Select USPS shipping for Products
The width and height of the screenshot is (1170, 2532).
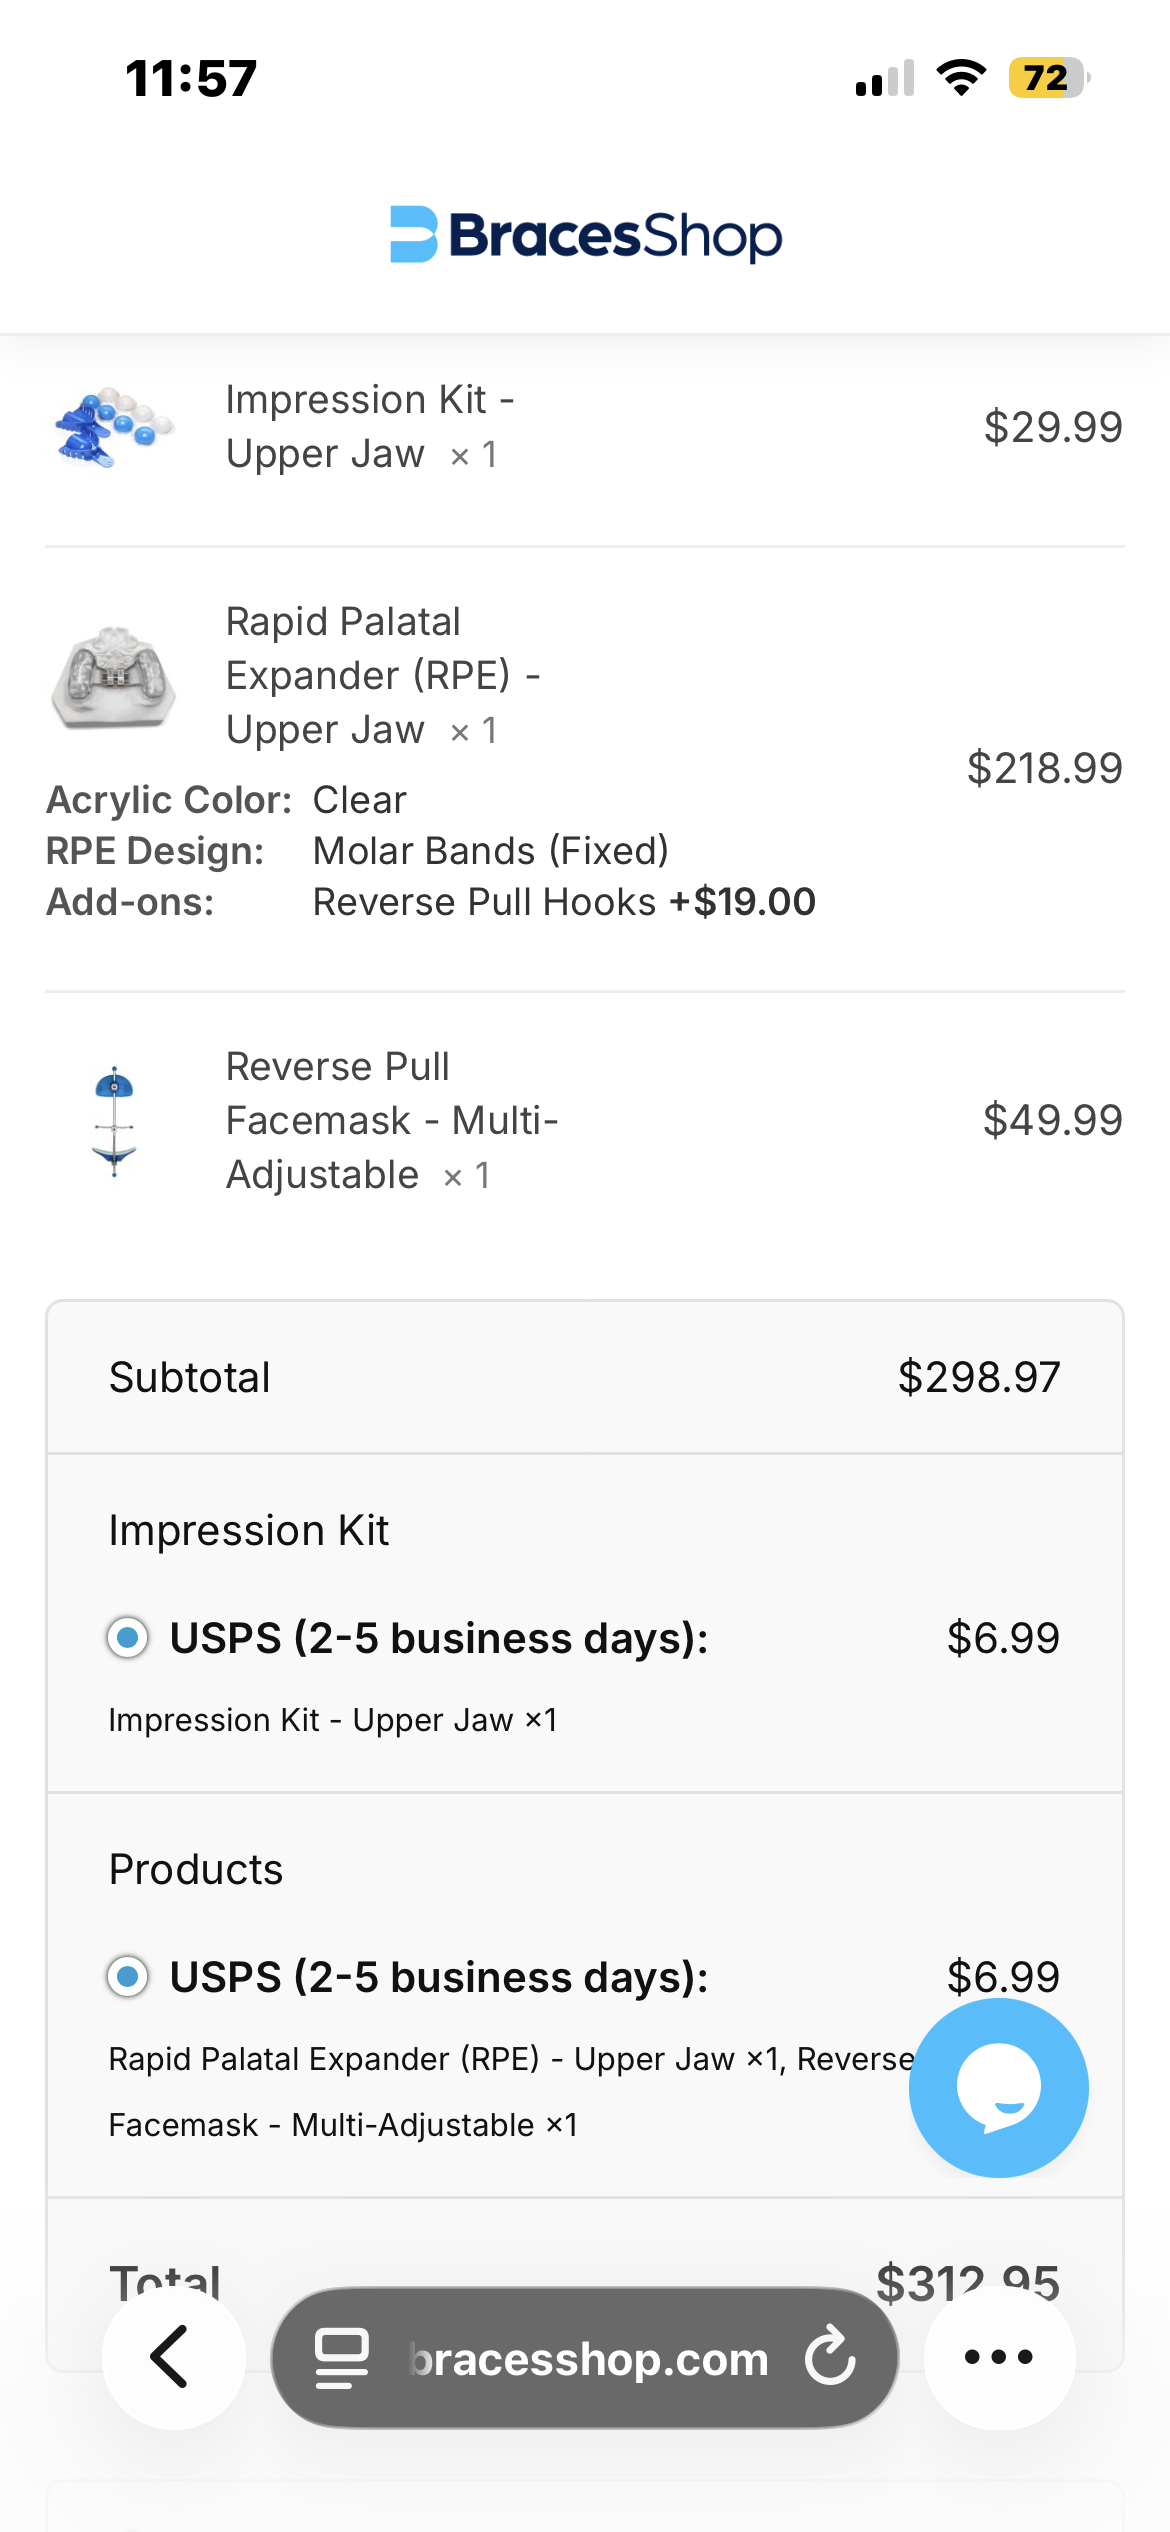(x=128, y=1977)
